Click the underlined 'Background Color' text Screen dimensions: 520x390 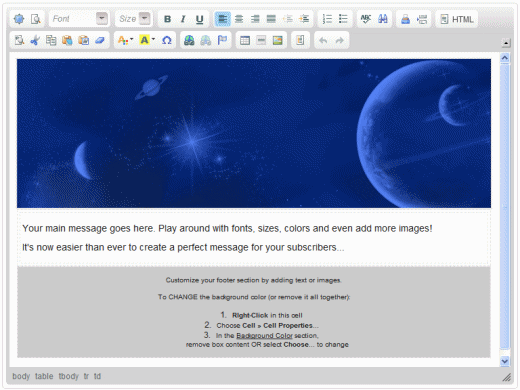click(x=264, y=336)
